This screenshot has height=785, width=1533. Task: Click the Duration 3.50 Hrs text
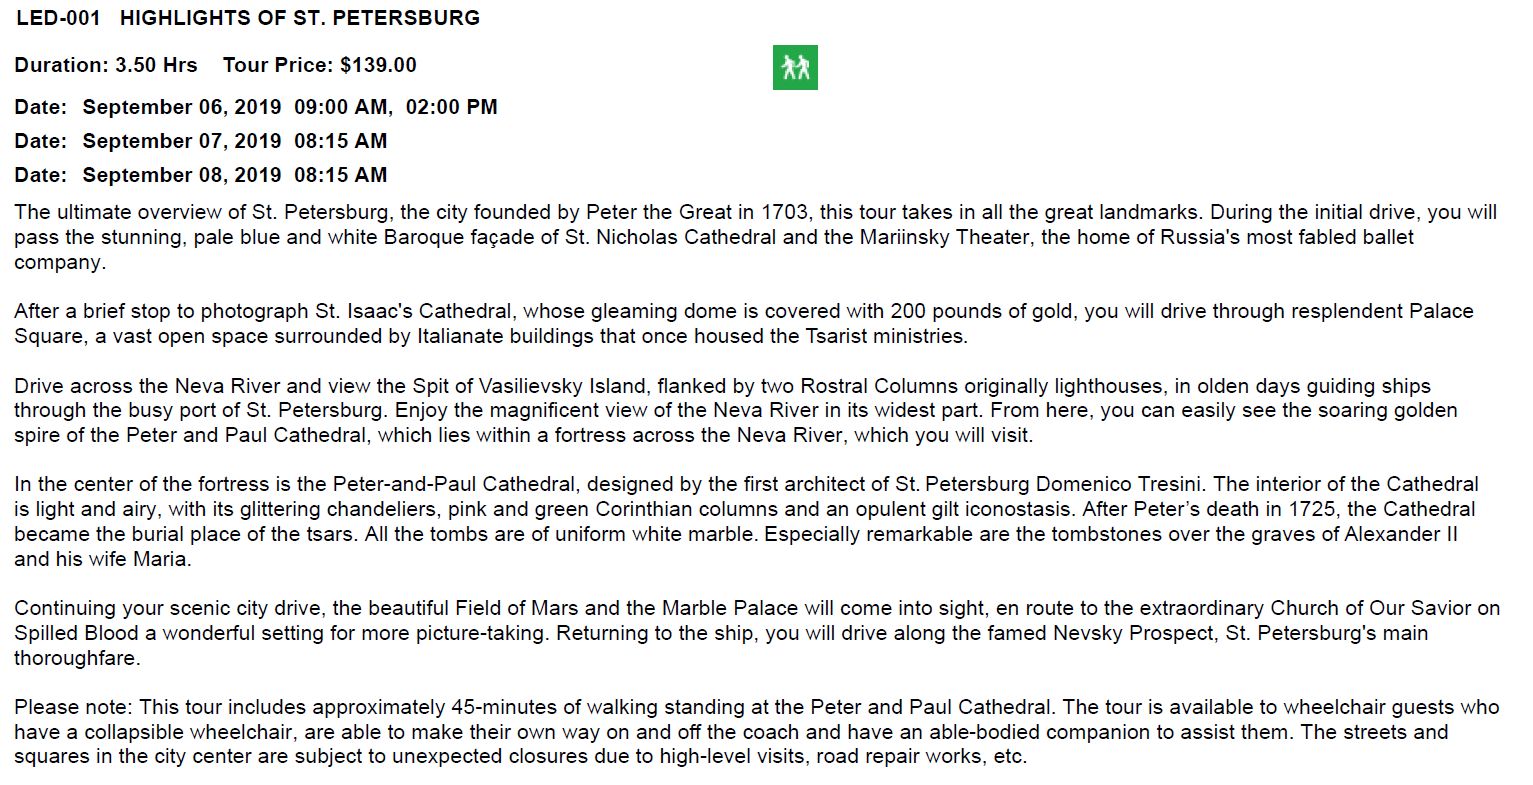(x=106, y=65)
